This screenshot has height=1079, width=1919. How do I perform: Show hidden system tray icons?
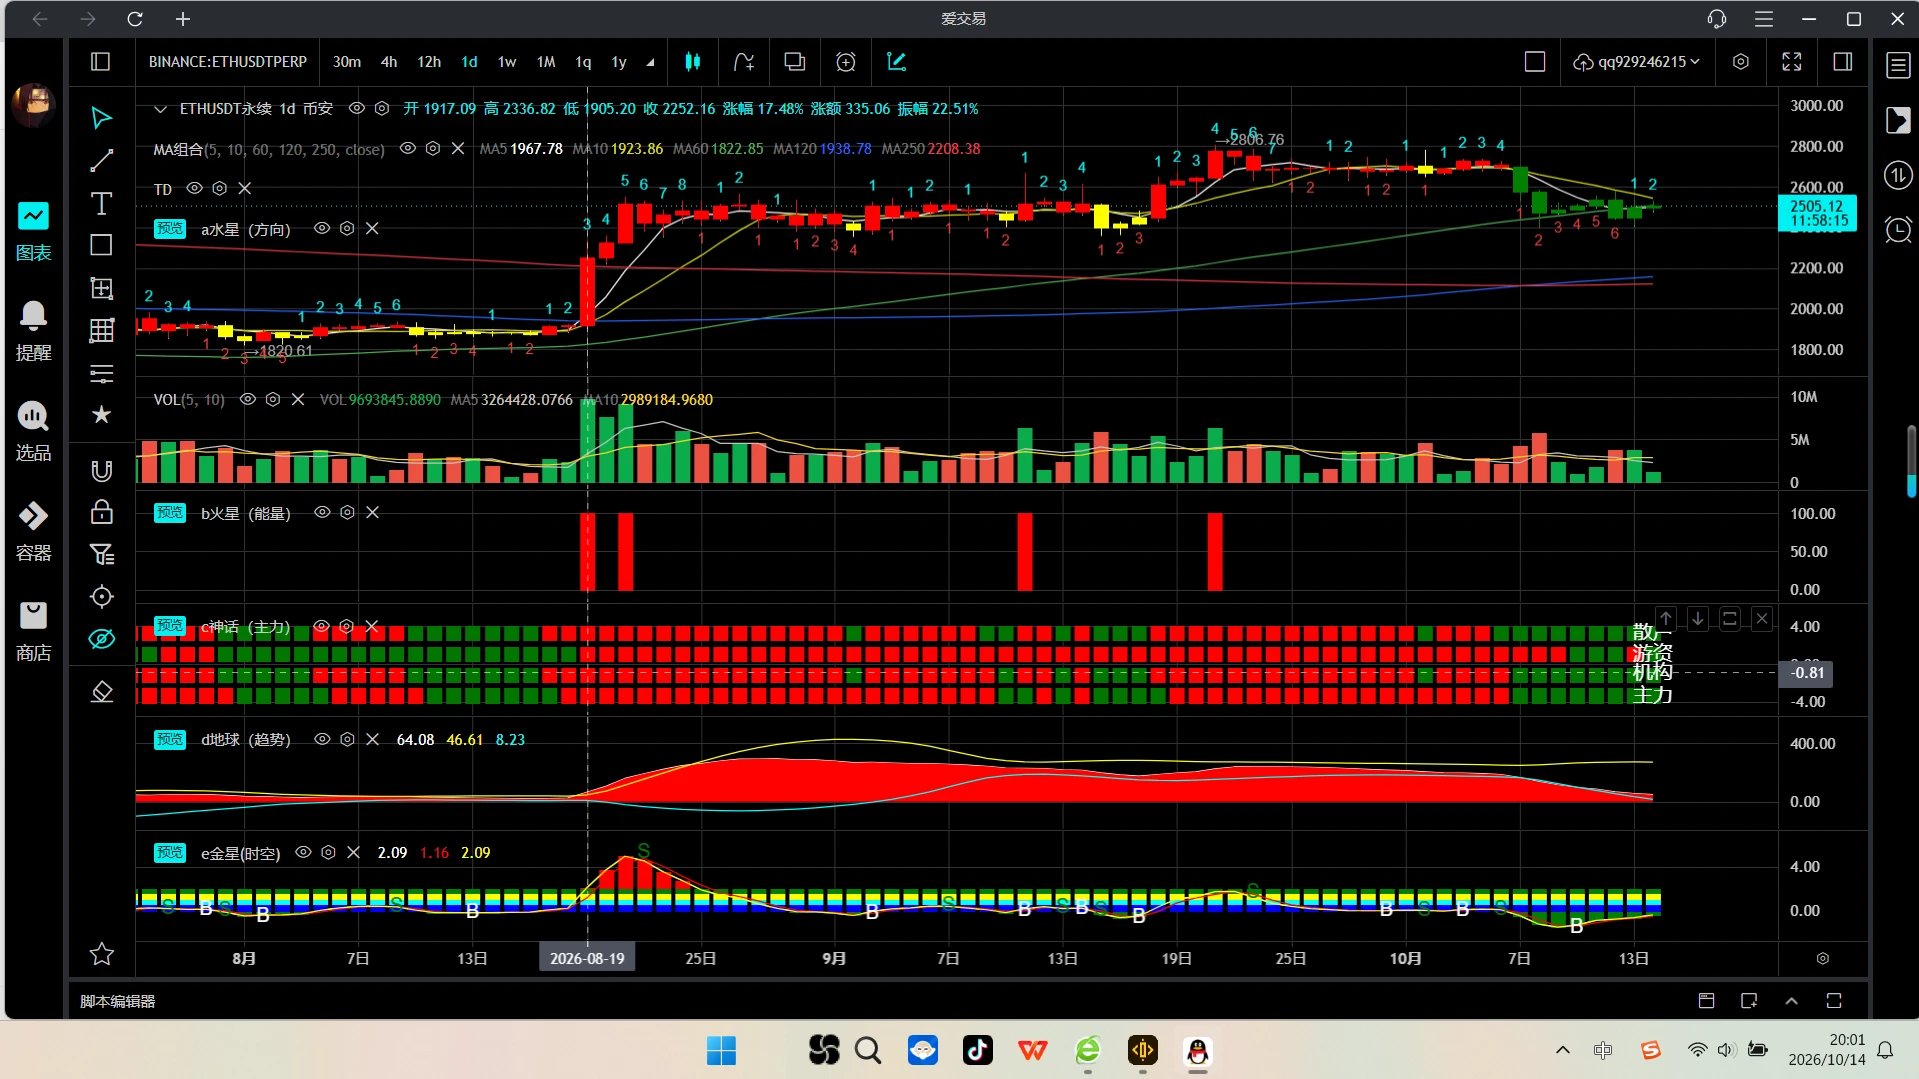coord(1562,1050)
